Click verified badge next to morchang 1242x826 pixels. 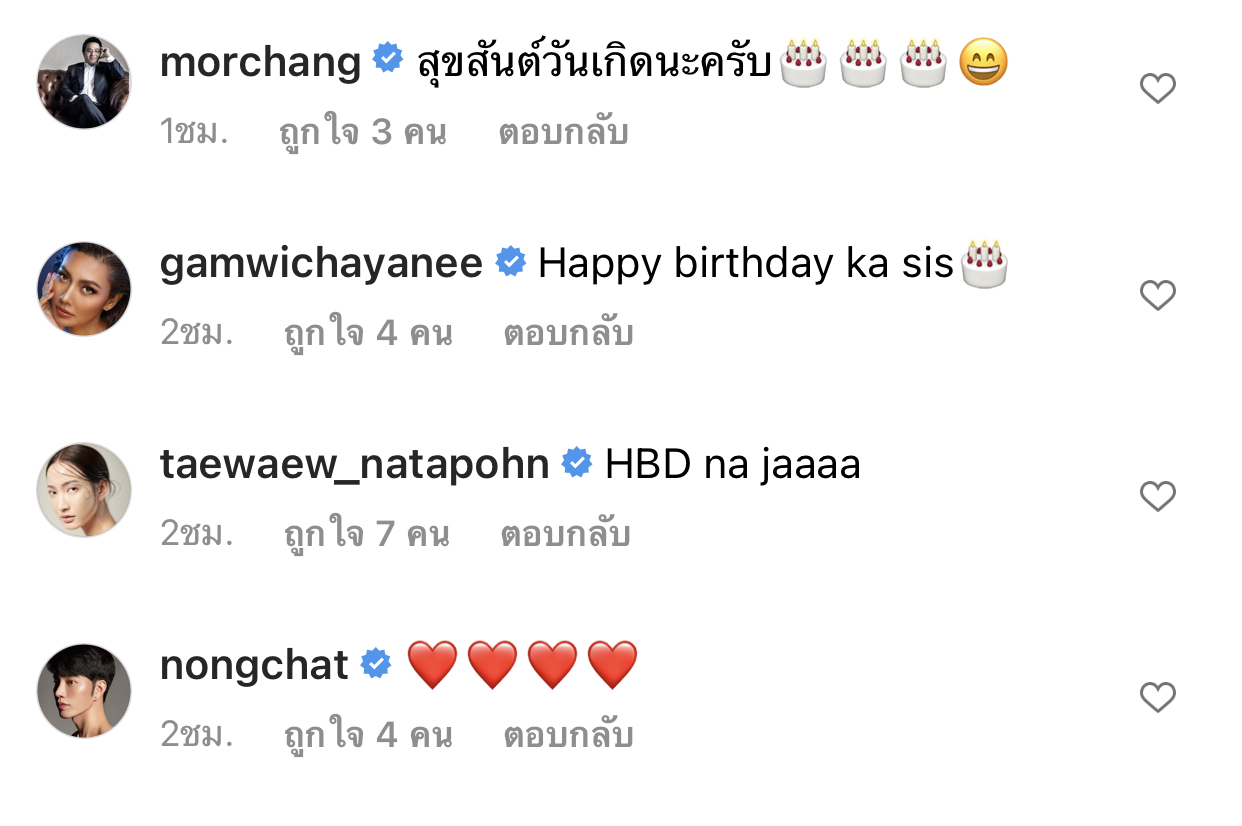pos(388,59)
